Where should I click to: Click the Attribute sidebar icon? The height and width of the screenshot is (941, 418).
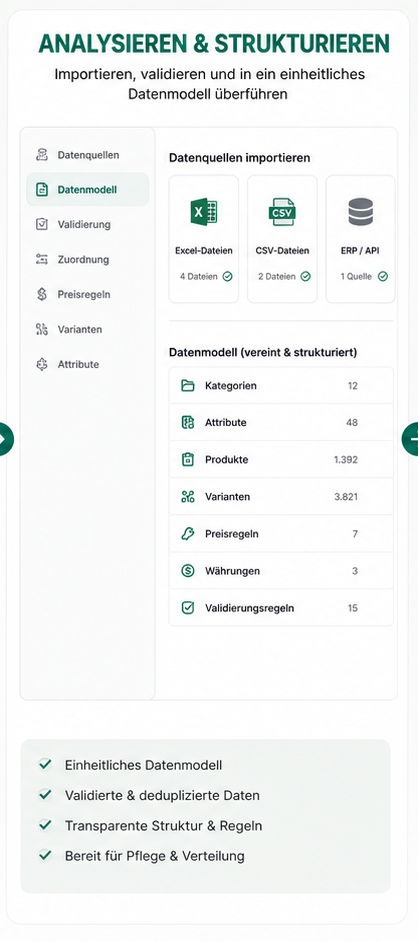tap(41, 364)
